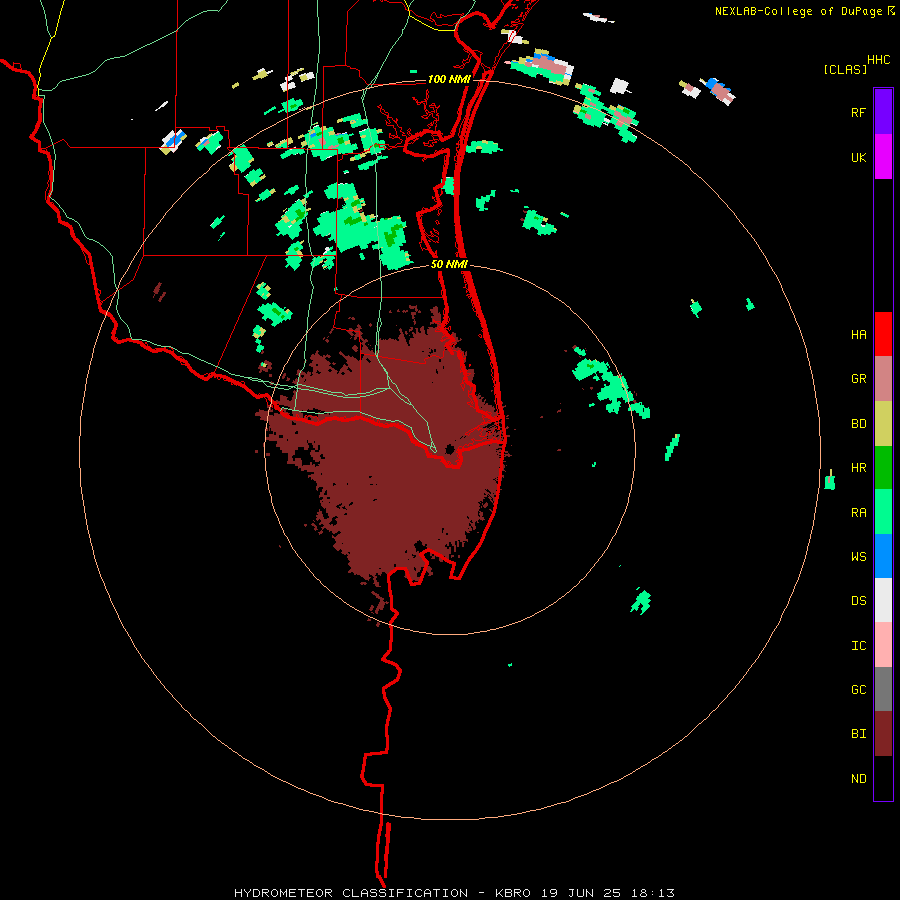Click the 18:13 time stamp
Image resolution: width=900 pixels, height=900 pixels.
655,893
